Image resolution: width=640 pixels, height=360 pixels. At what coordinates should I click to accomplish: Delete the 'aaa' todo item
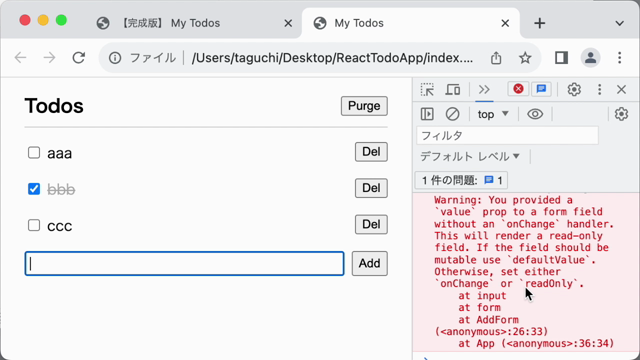click(371, 152)
